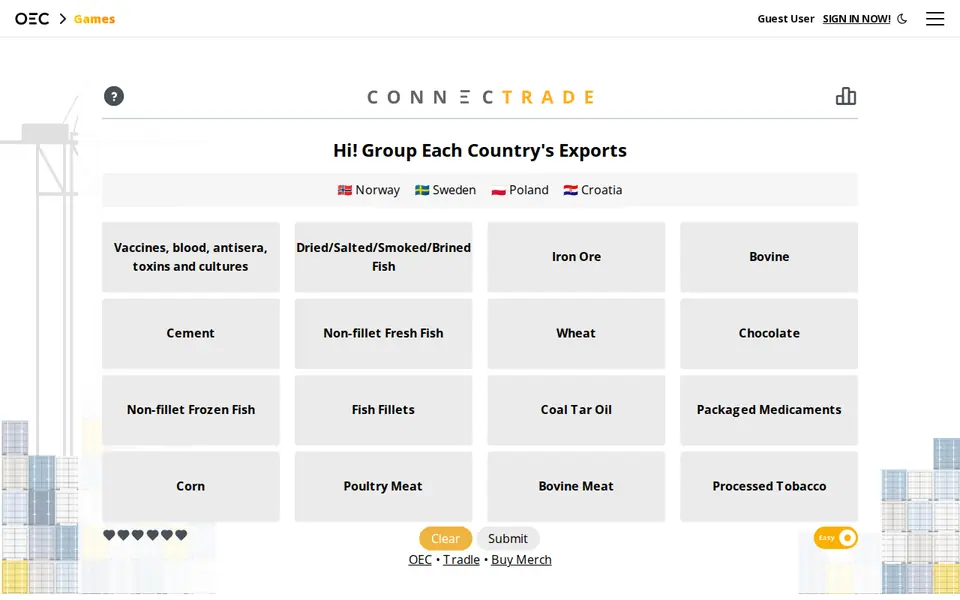The width and height of the screenshot is (960, 600).
Task: Pick the Non-fillet Fresh Fish tile
Action: coord(383,334)
